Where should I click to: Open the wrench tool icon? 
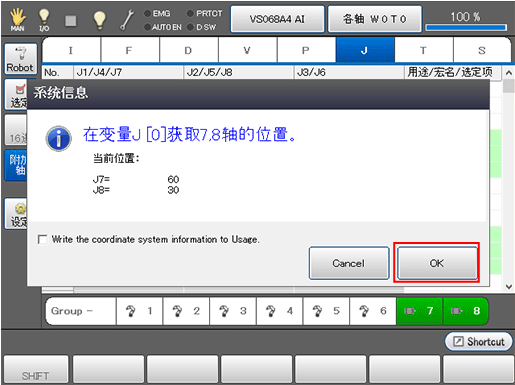tap(127, 20)
